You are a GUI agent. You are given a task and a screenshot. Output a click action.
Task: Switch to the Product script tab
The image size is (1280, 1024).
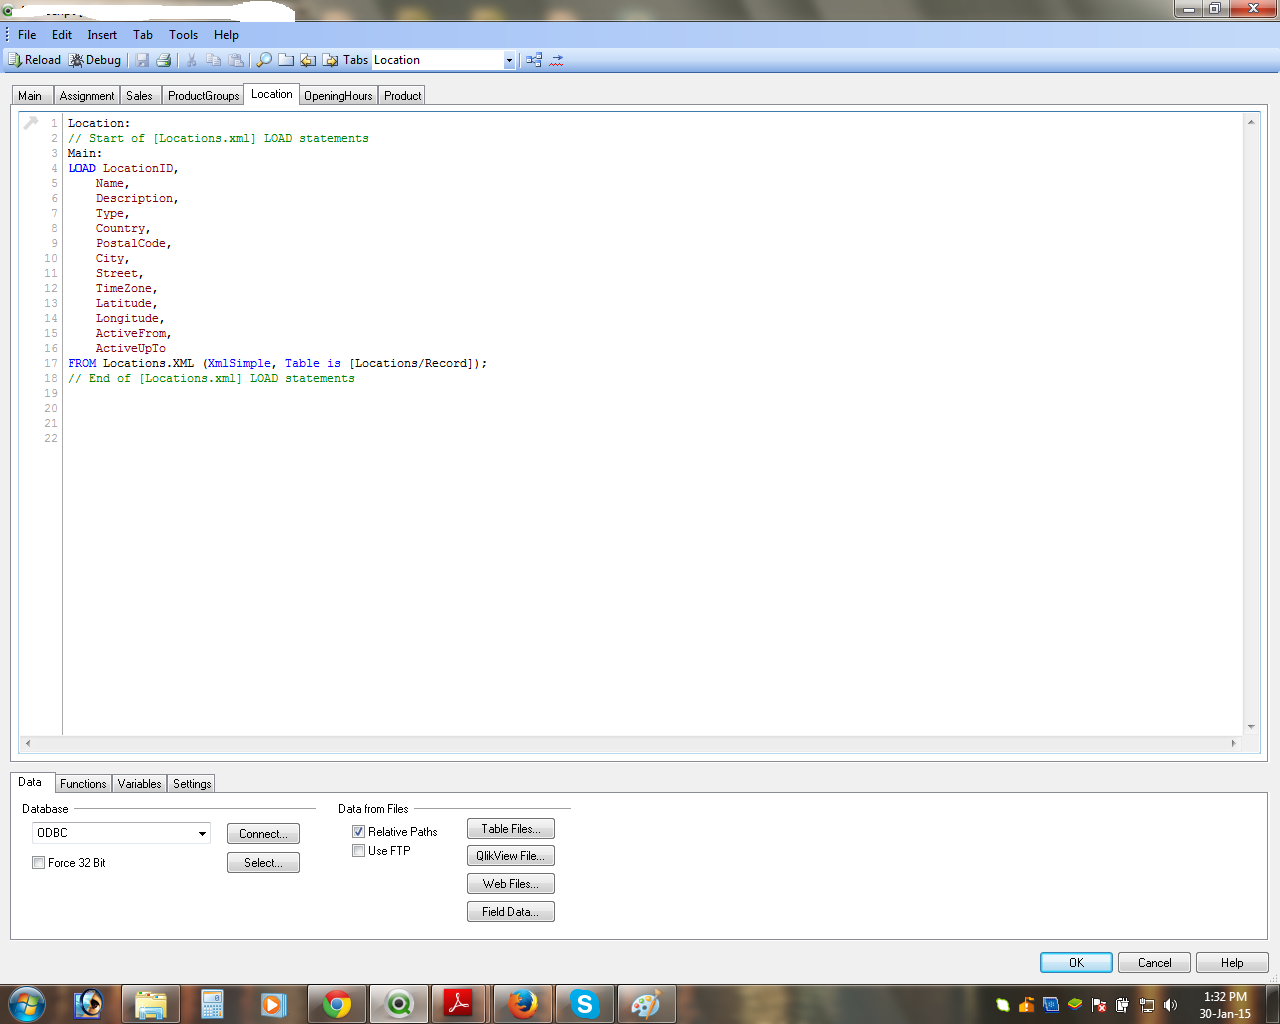coord(402,96)
